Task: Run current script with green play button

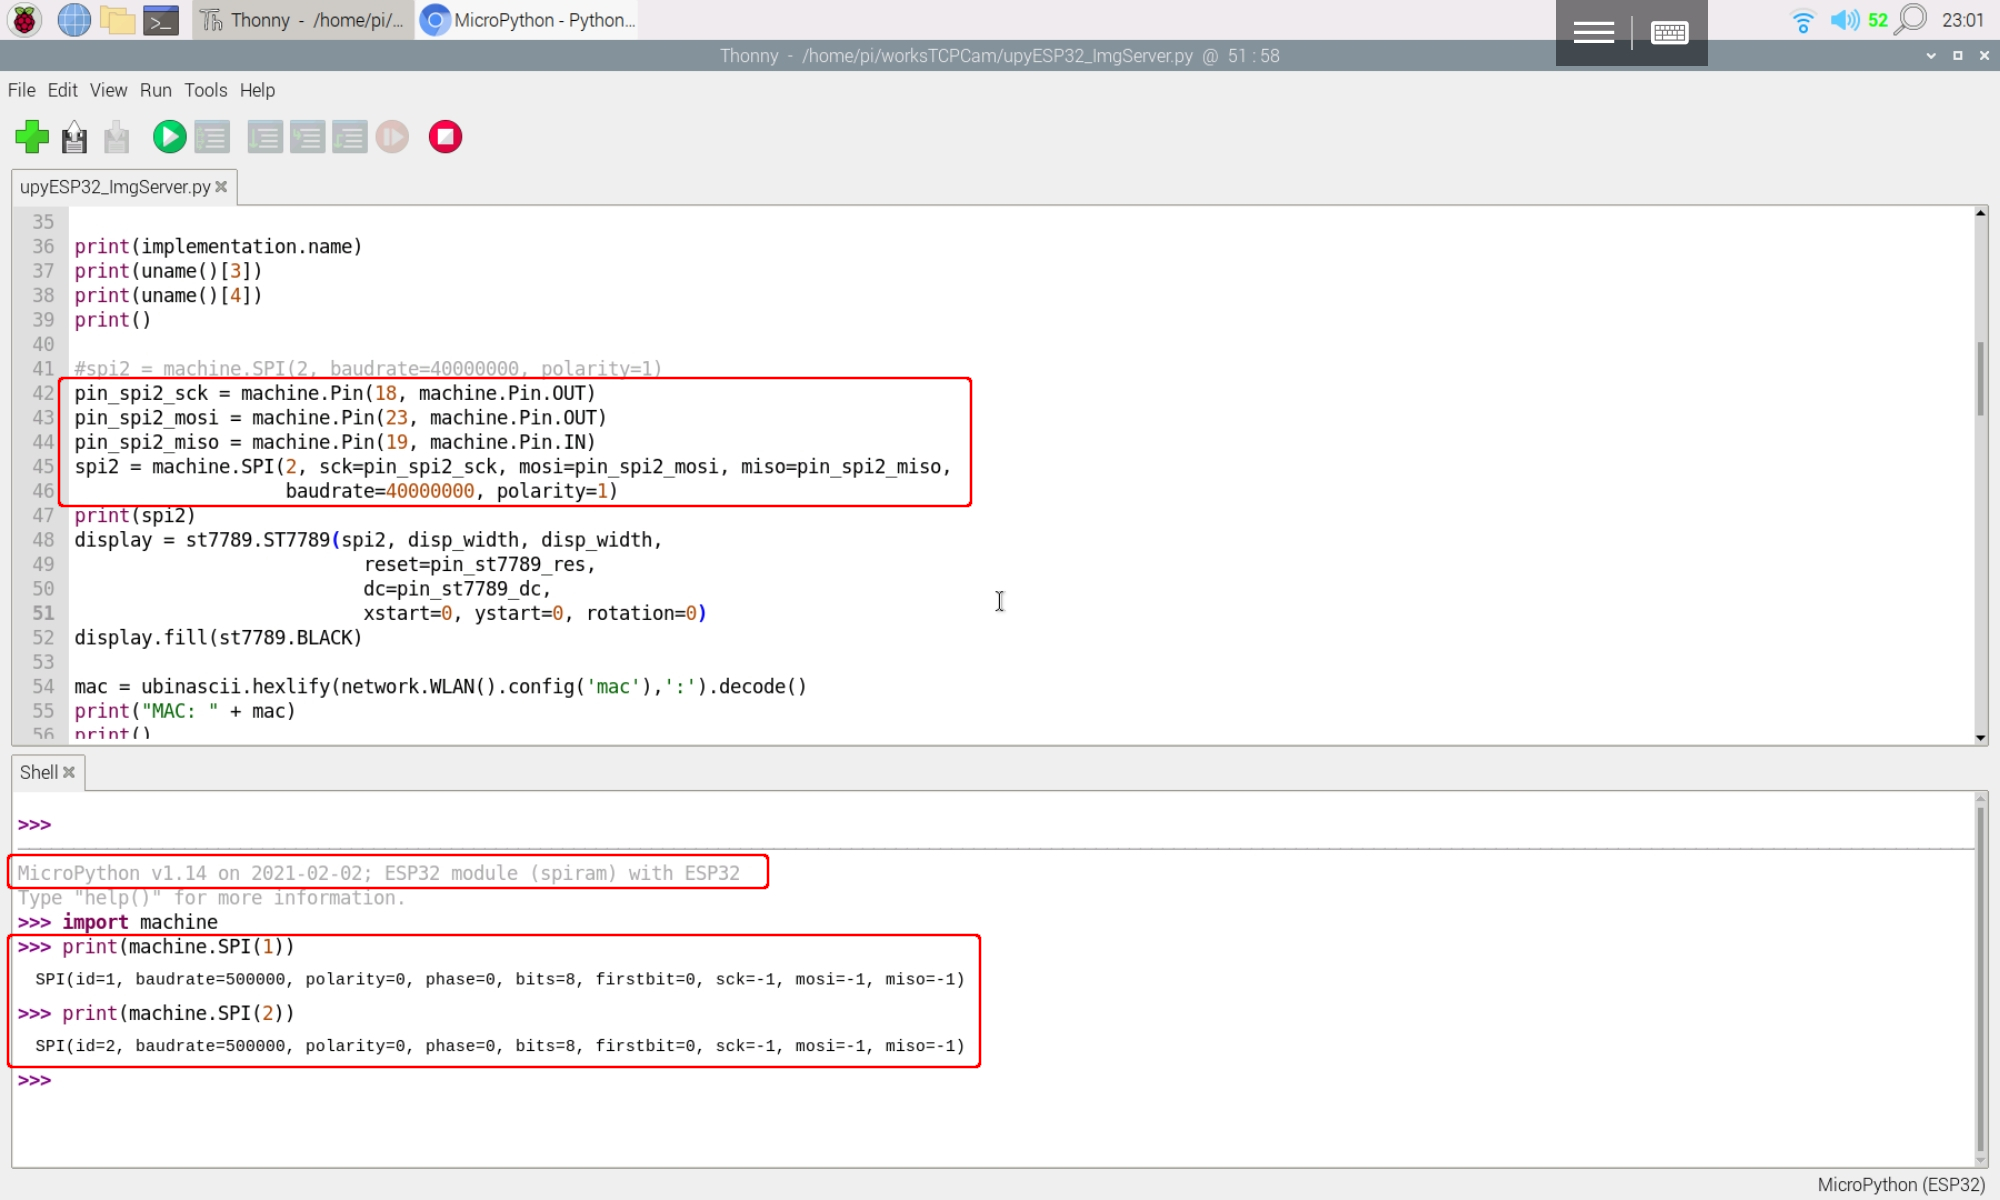Action: point(169,137)
